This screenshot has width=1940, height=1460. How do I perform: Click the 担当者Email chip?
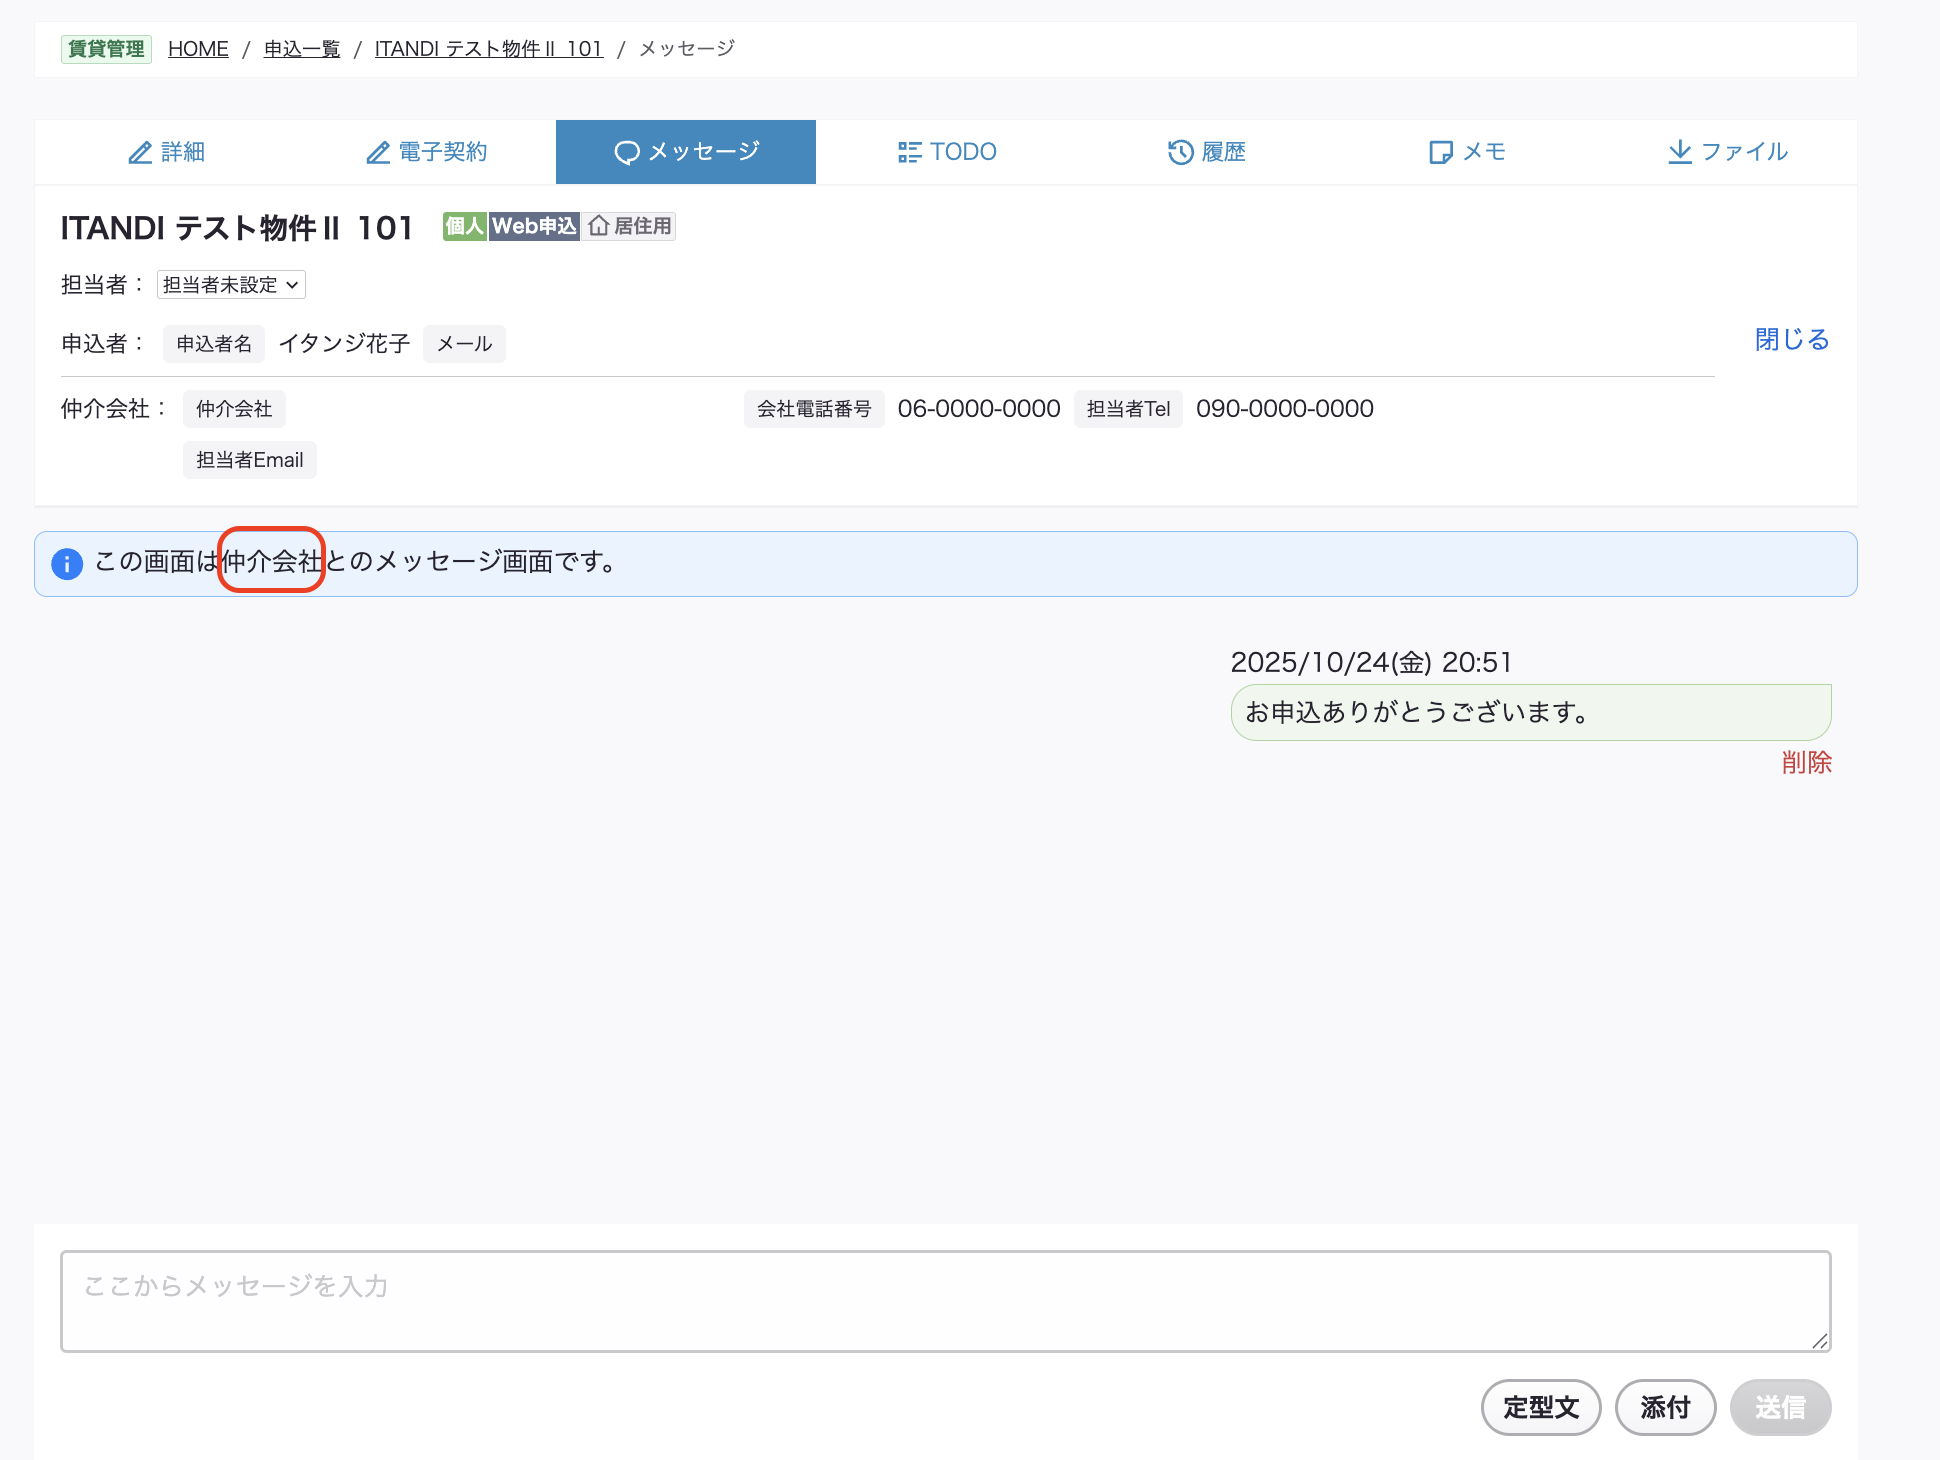(x=250, y=460)
